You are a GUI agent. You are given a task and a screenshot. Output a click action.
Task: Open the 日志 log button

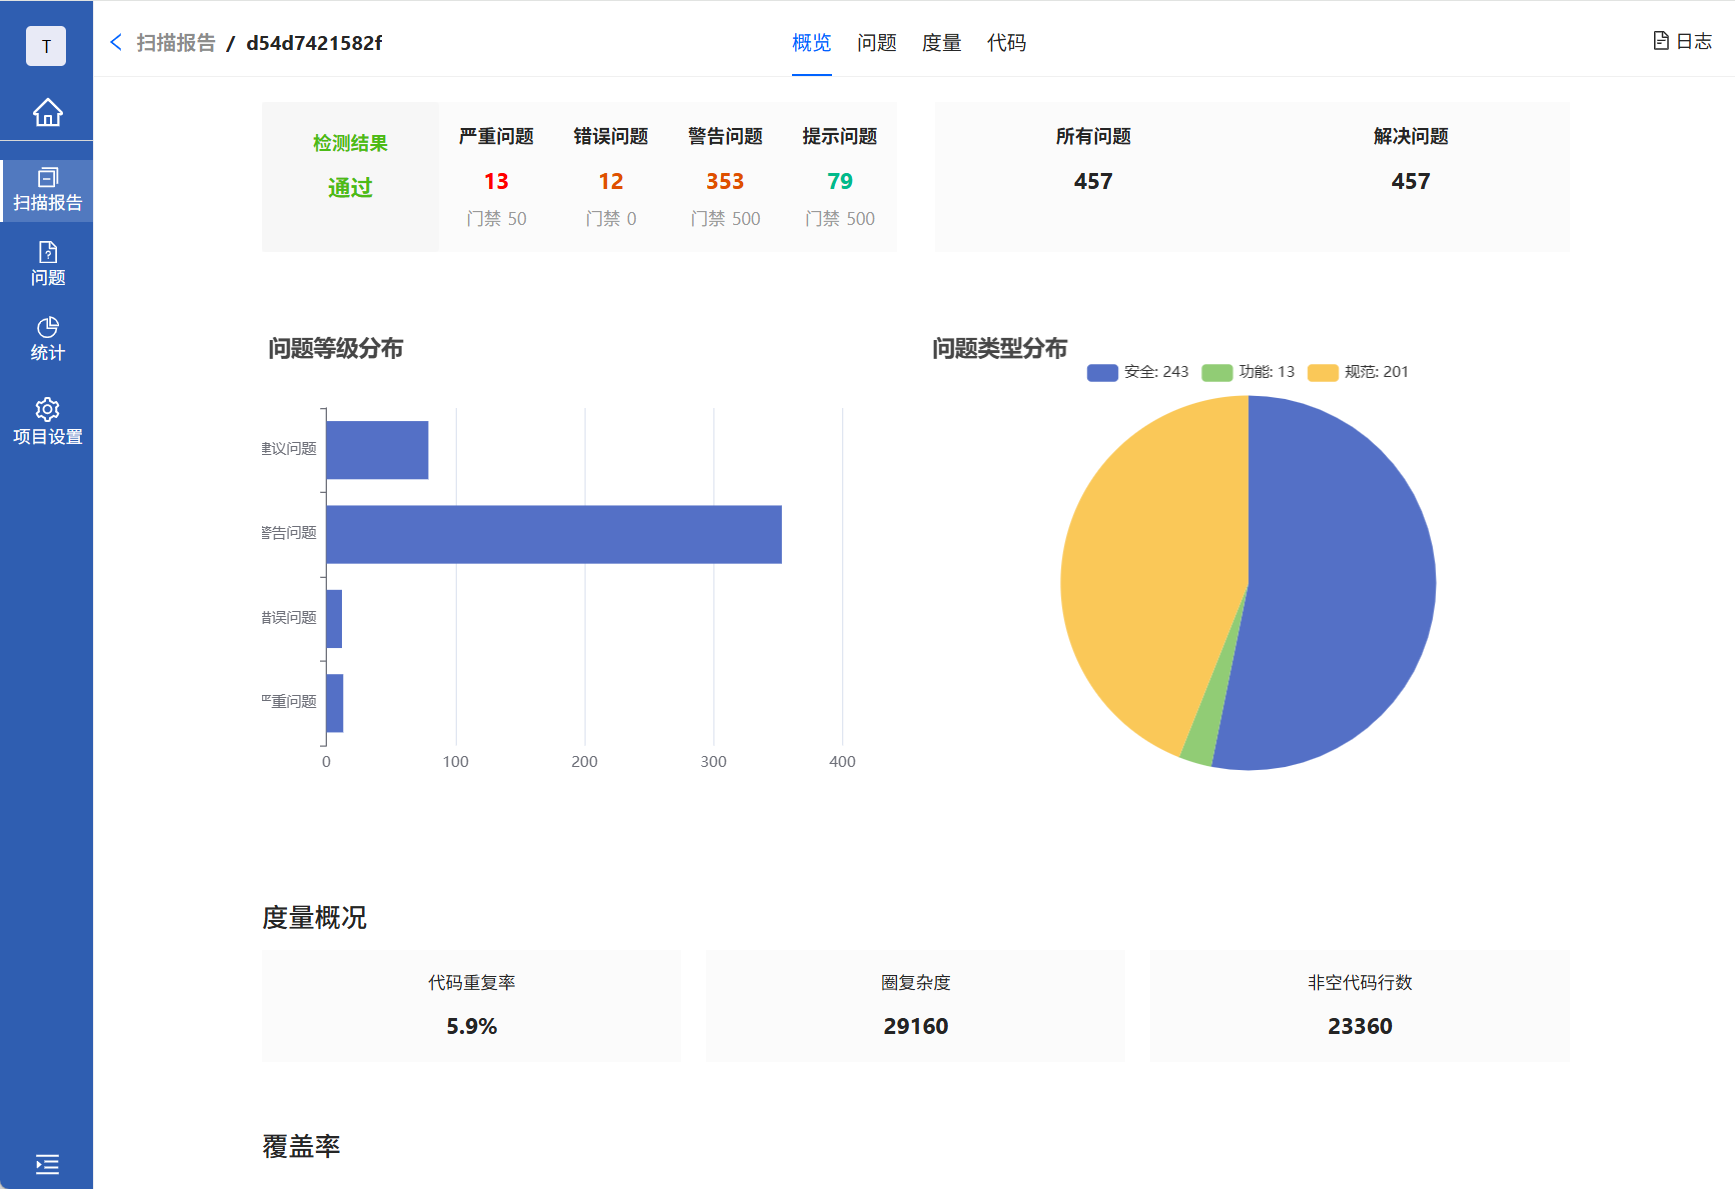pos(1682,41)
